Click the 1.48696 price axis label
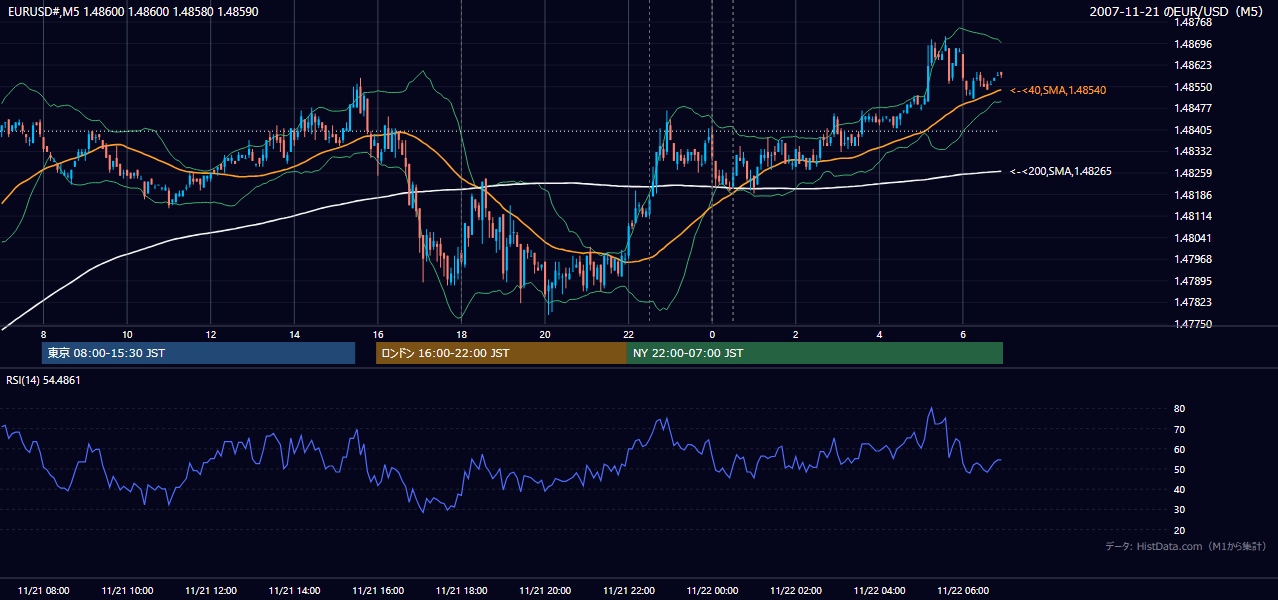Viewport: 1278px width, 600px height. pyautogui.click(x=1195, y=44)
